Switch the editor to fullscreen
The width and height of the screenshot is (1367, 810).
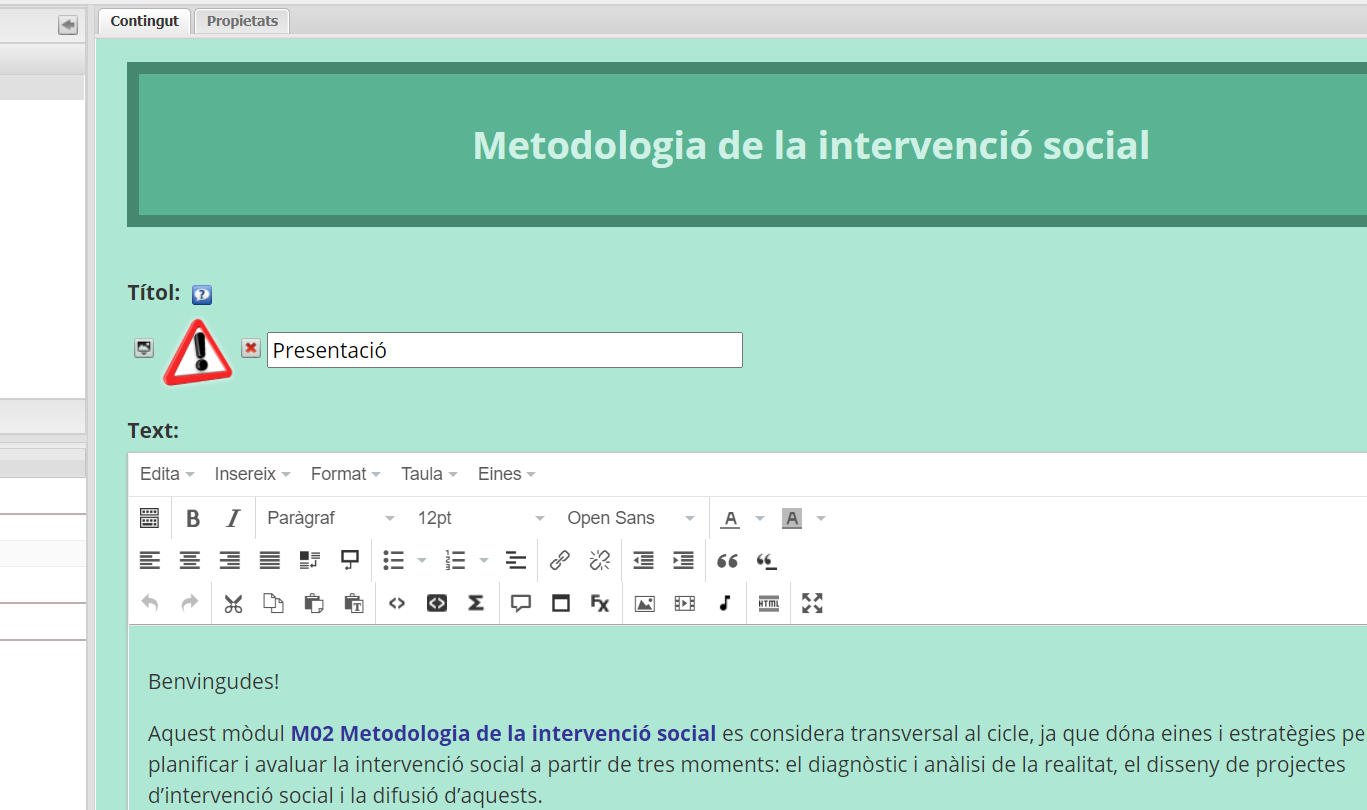812,603
